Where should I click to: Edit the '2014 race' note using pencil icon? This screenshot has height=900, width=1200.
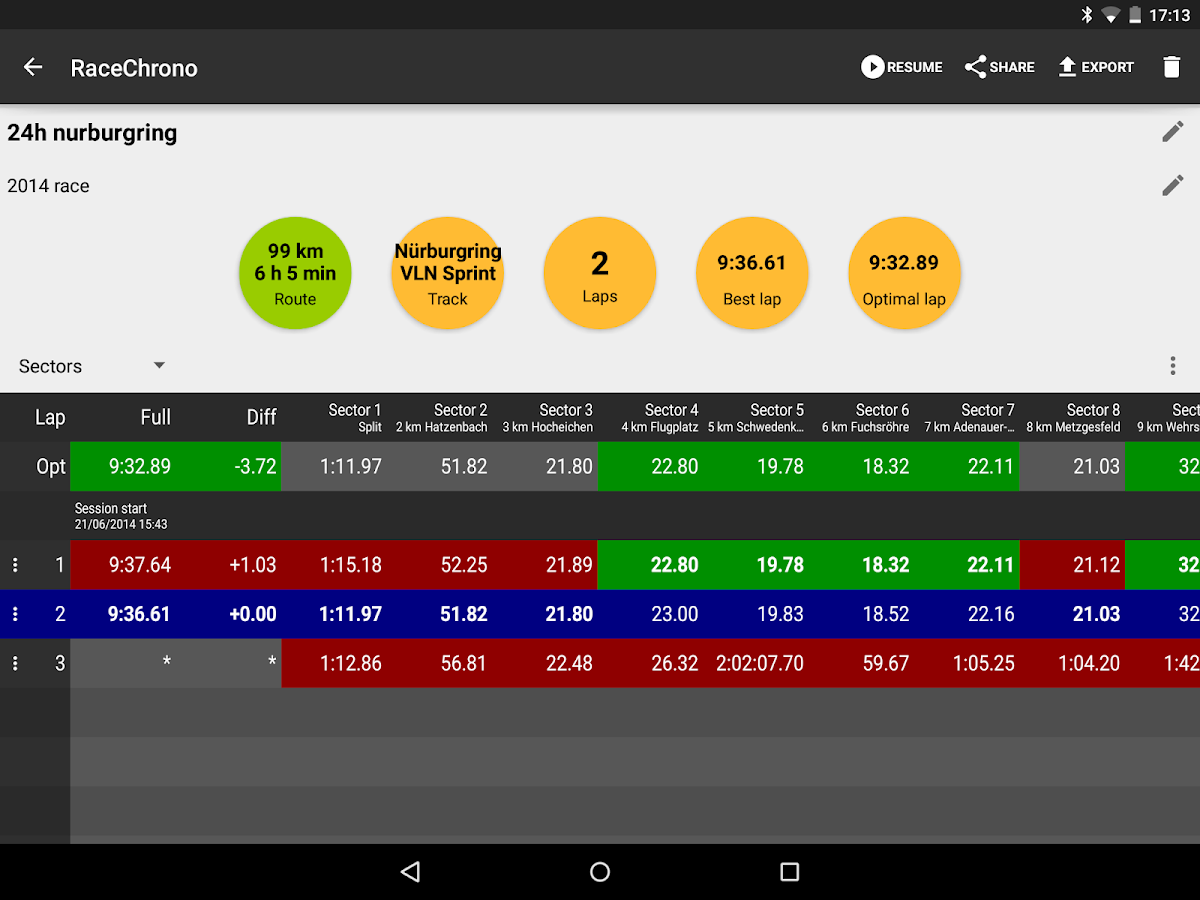(x=1172, y=184)
